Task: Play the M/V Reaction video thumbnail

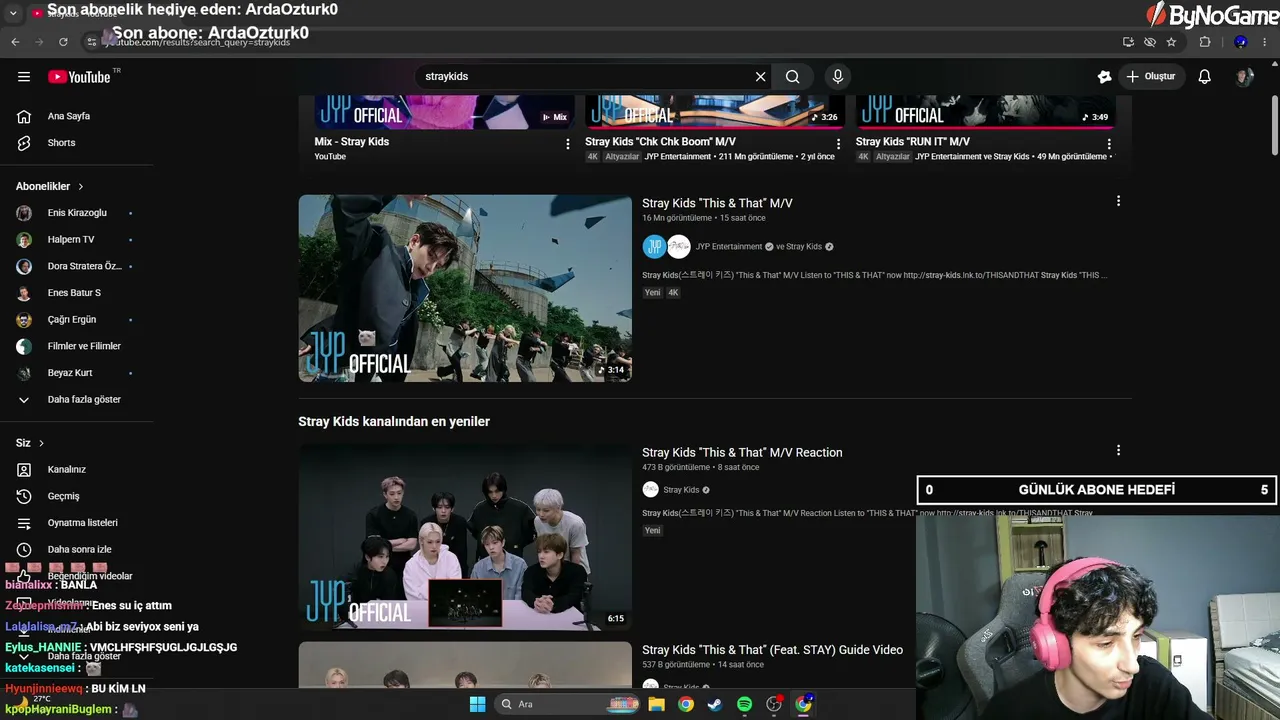Action: (465, 537)
